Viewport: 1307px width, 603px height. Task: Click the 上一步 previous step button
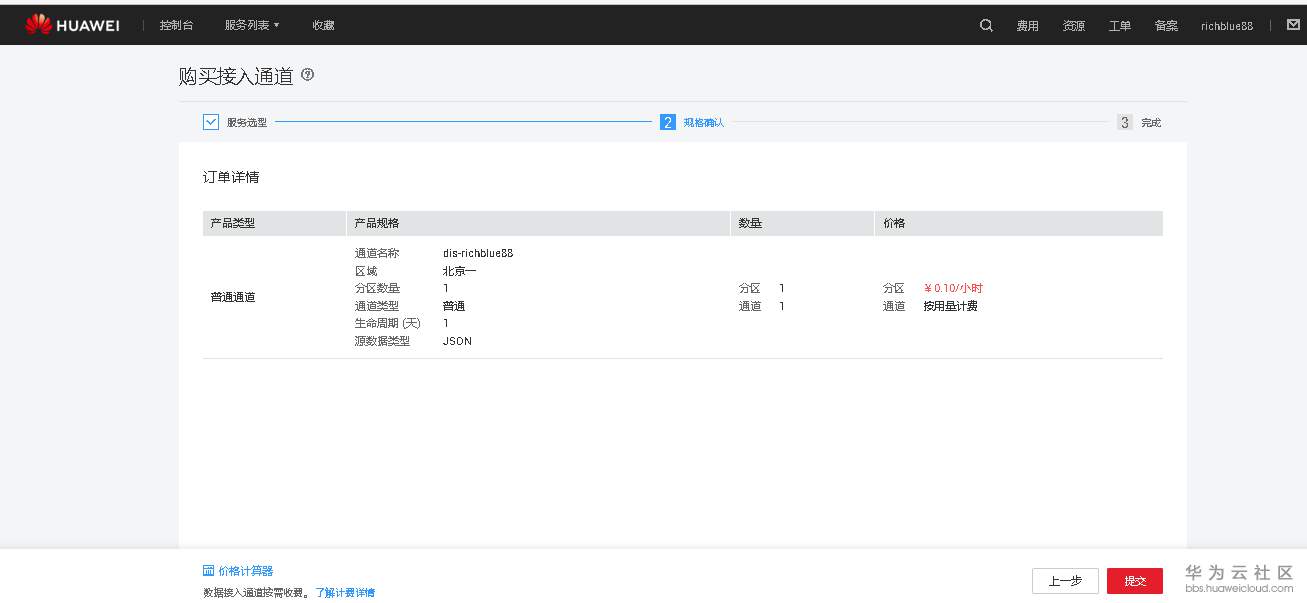click(x=1065, y=581)
